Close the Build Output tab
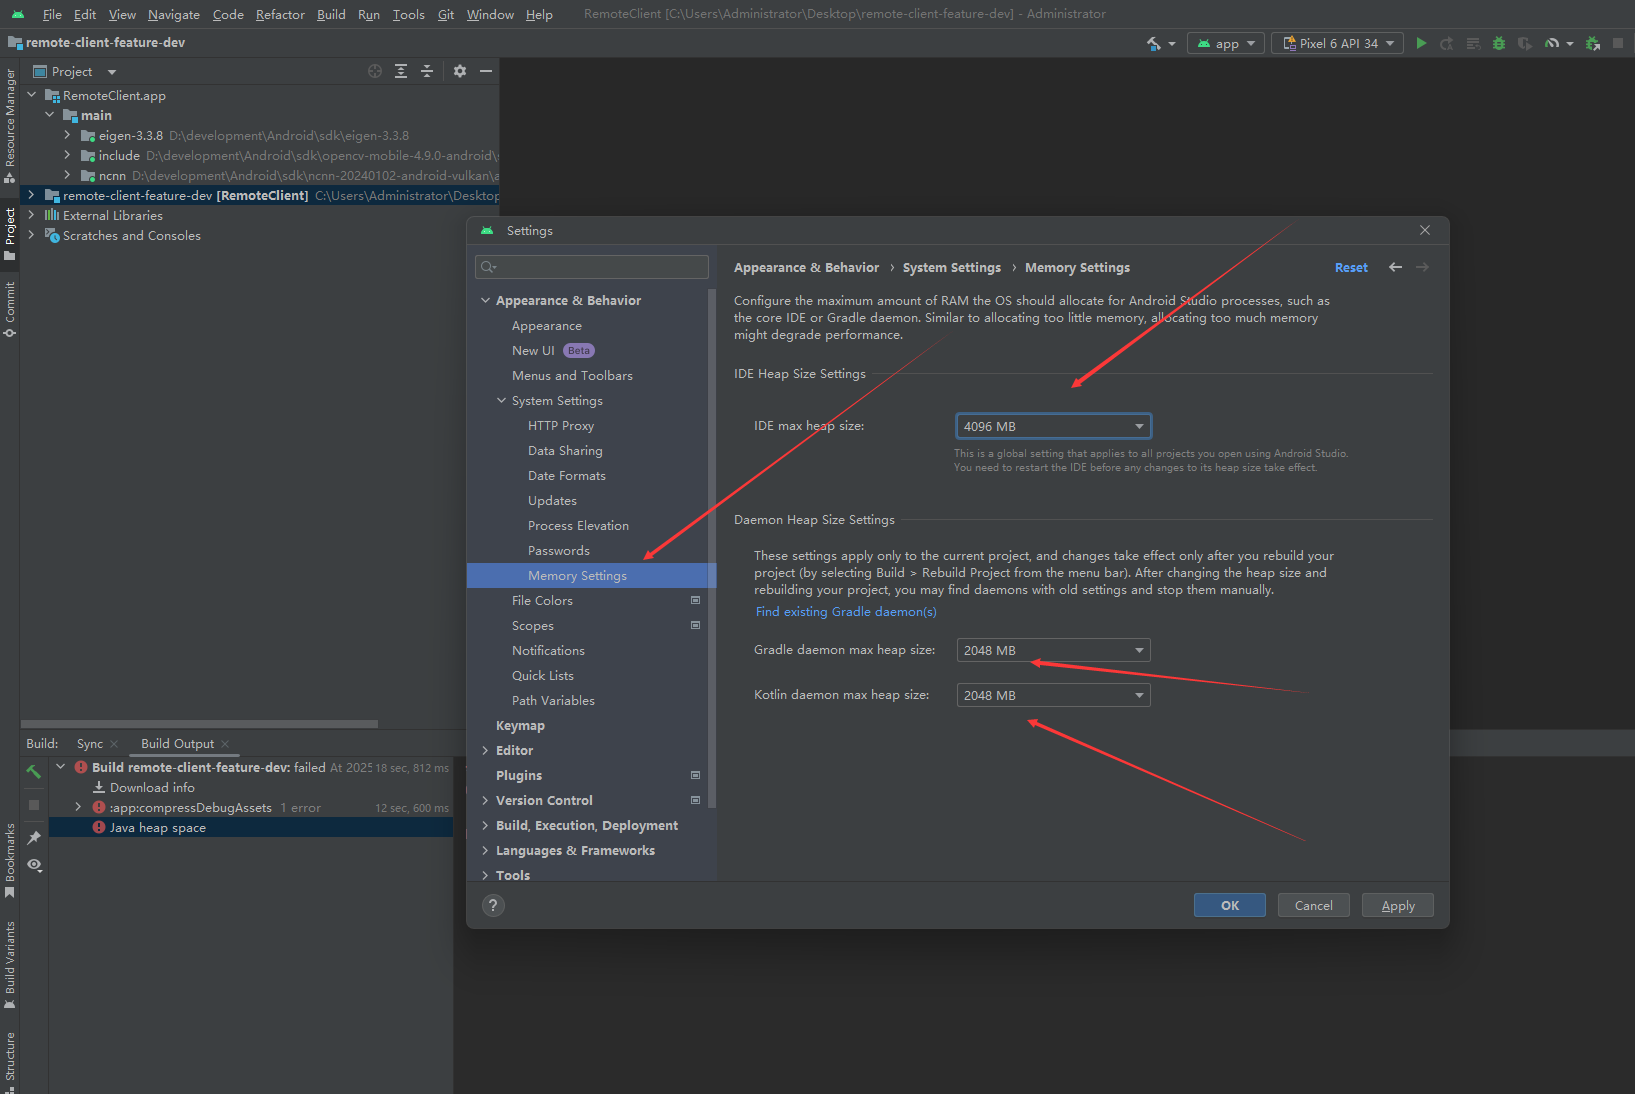Viewport: 1635px width, 1094px height. point(225,743)
